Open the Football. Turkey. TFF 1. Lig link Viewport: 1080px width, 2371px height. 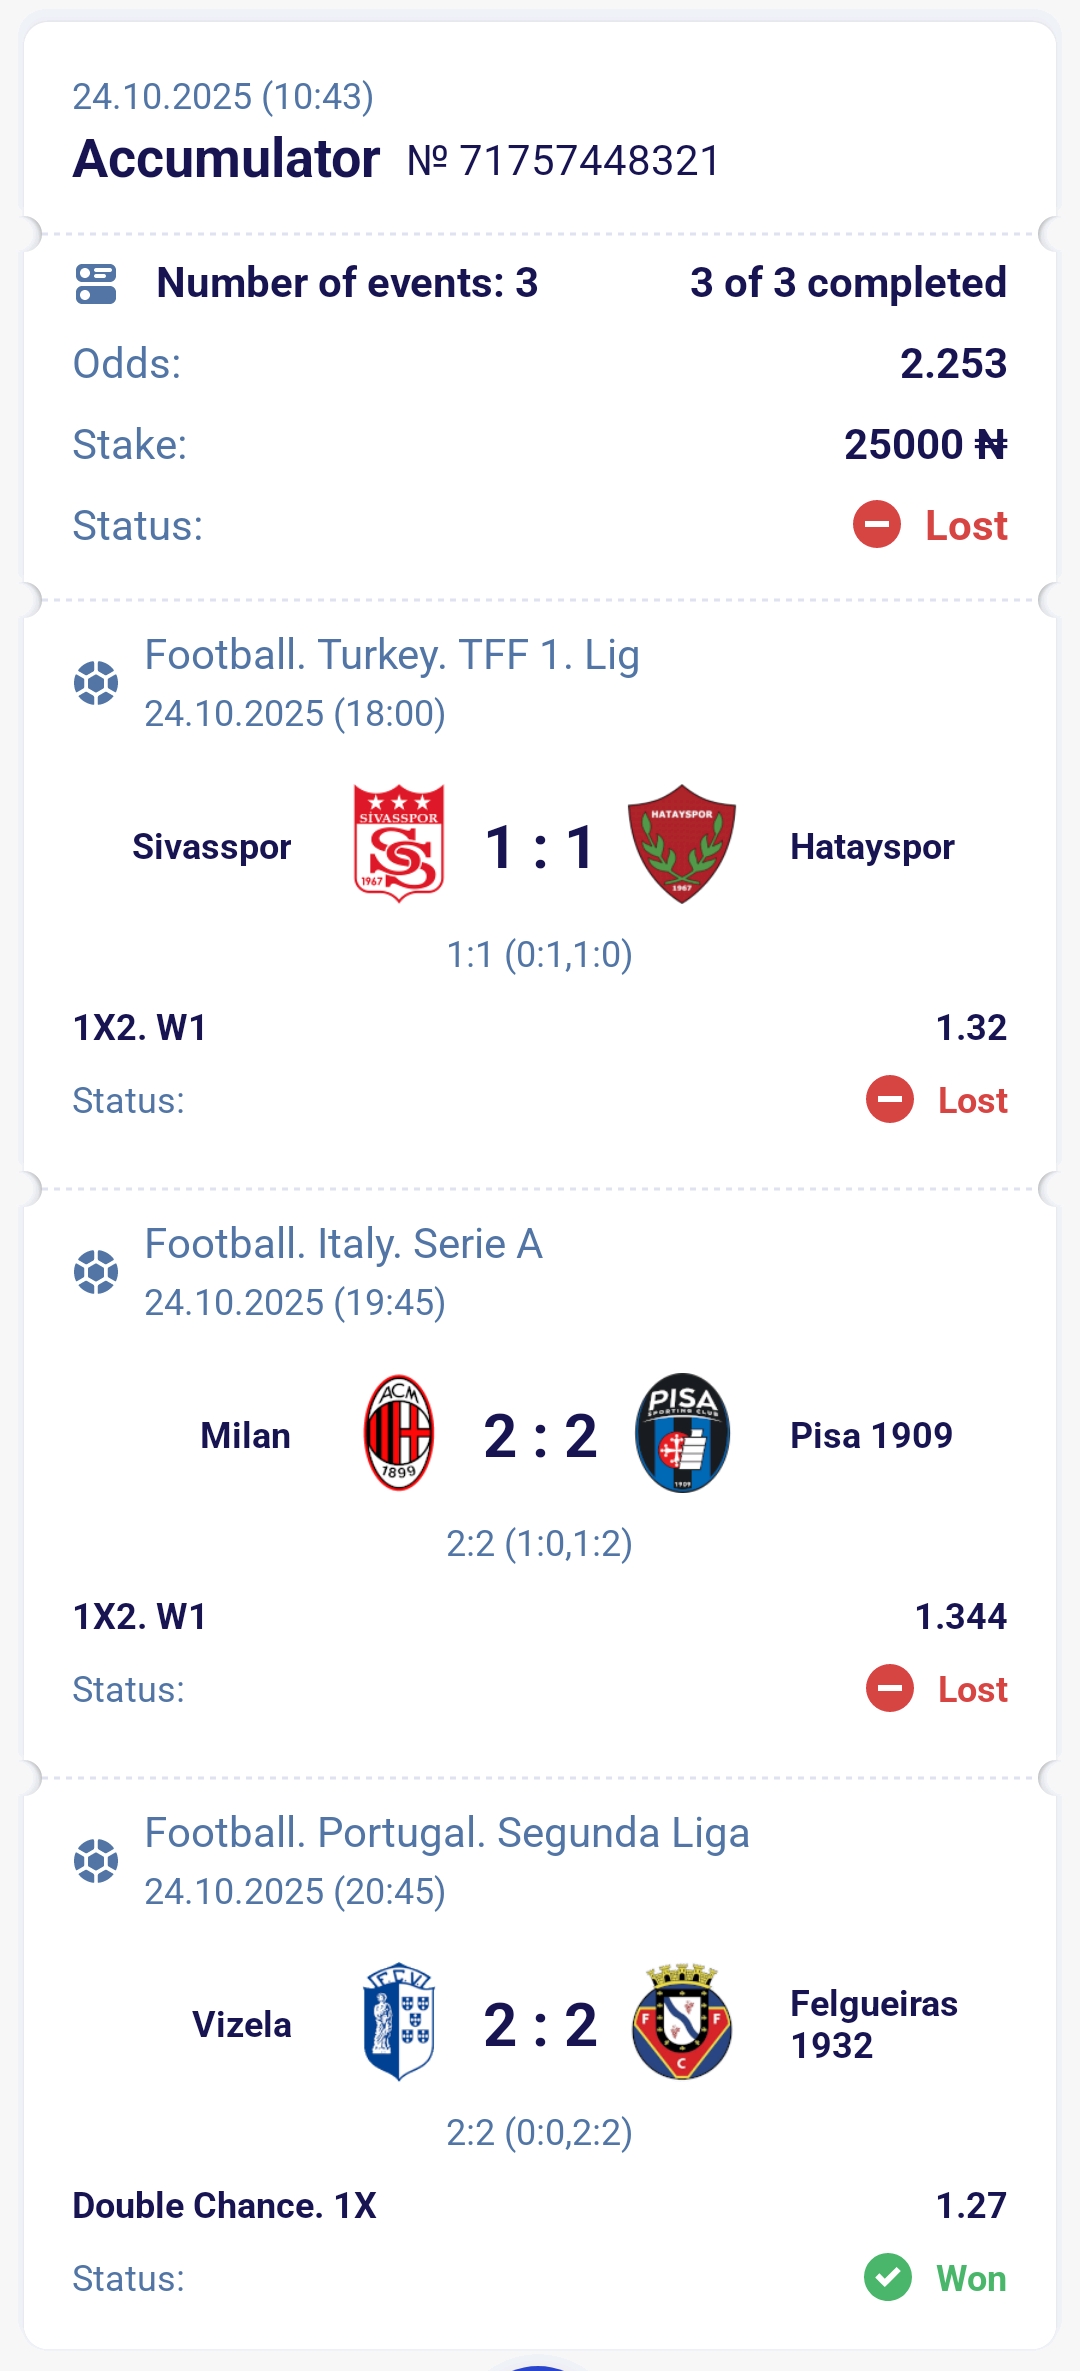[x=392, y=656]
